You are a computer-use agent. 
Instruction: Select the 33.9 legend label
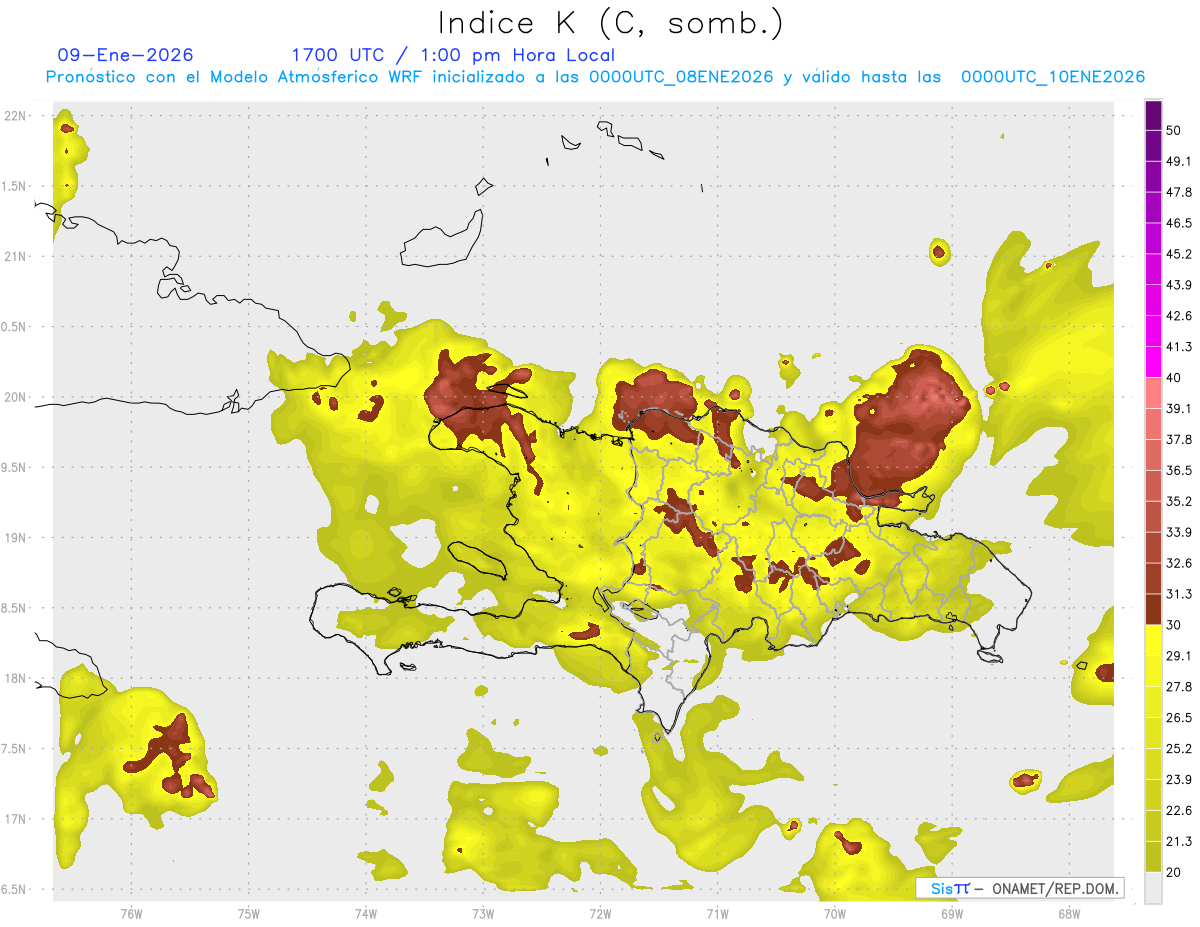(x=1178, y=532)
